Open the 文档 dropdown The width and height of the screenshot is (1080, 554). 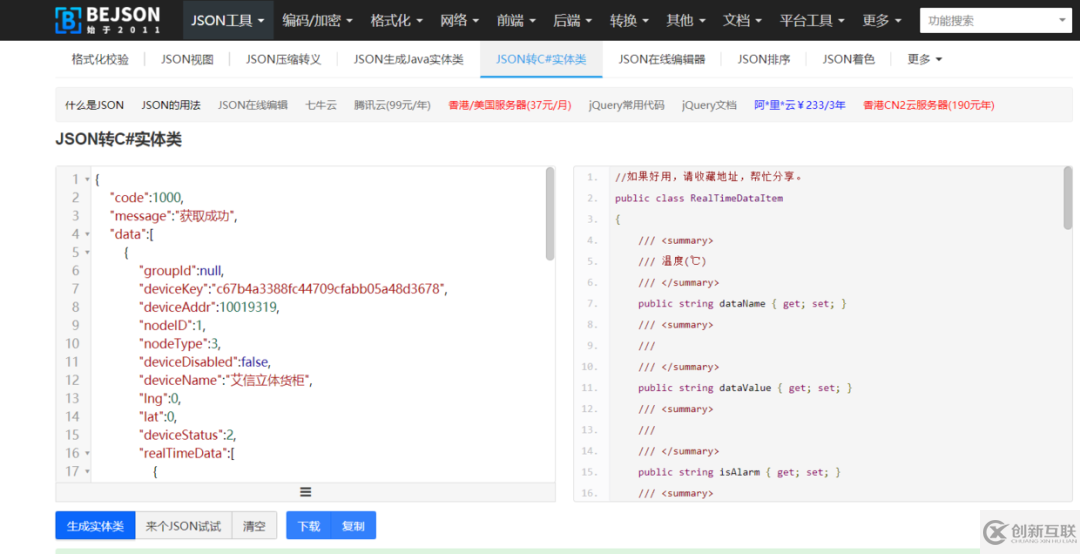coord(742,20)
